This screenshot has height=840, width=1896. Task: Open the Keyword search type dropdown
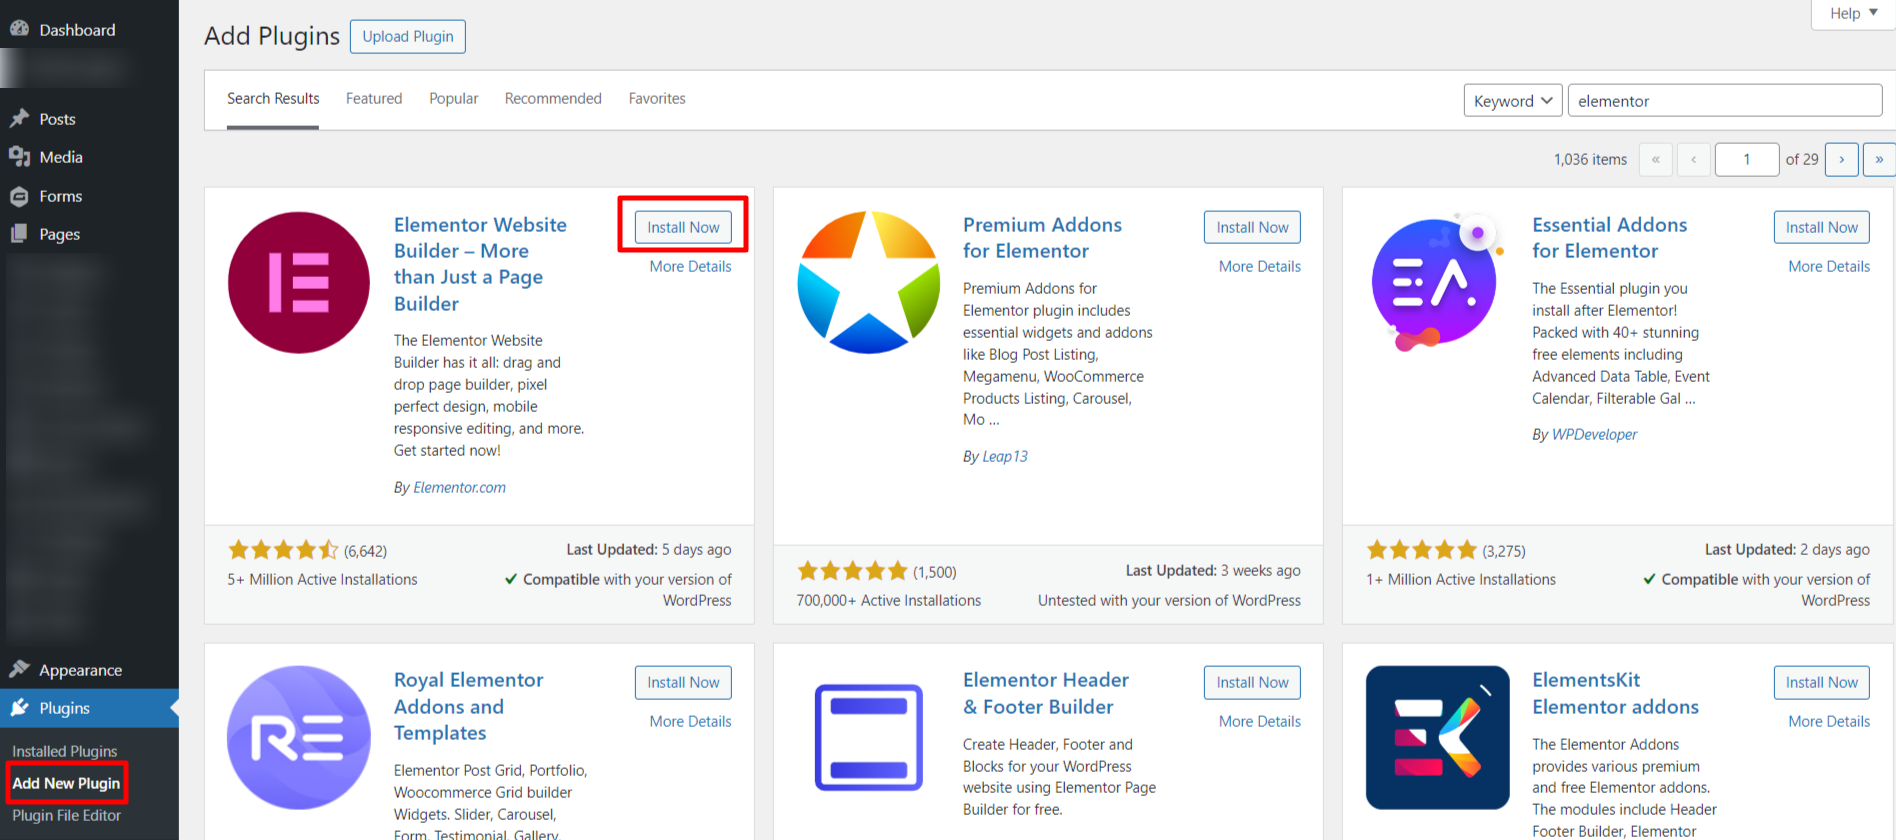1513,100
